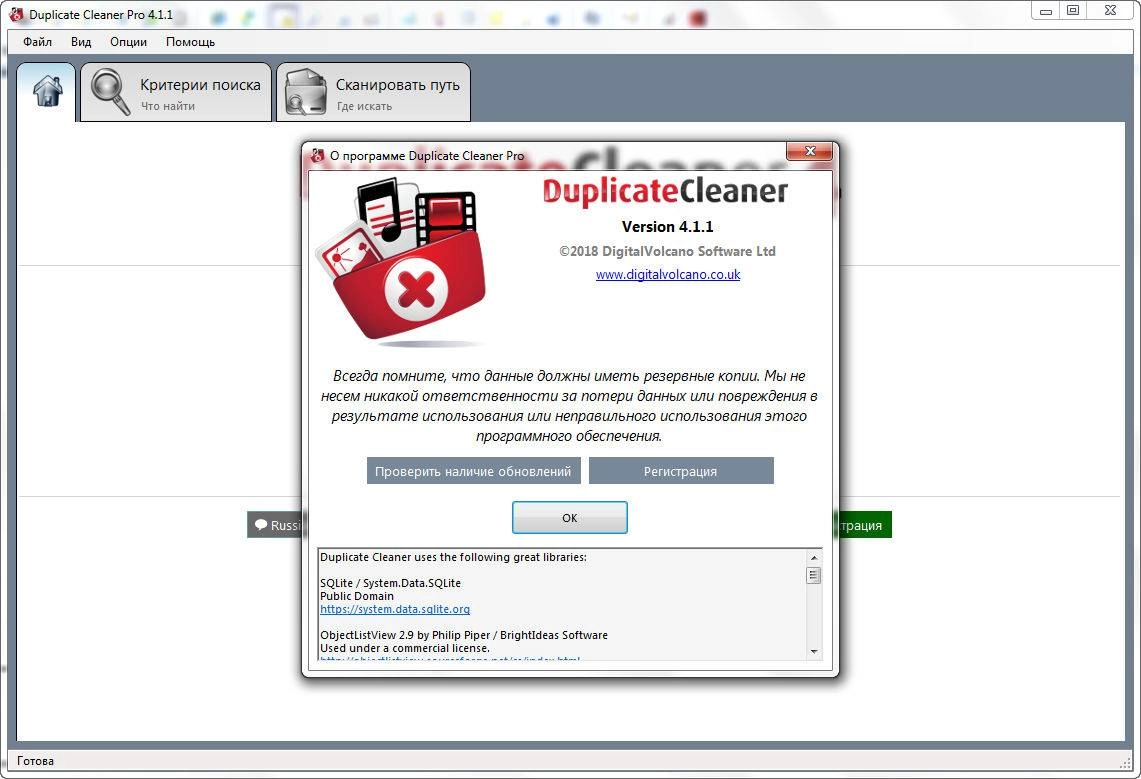This screenshot has height=779, width=1141.
Task: Click the SQLite / System.Data.SQLite line
Action: point(390,583)
